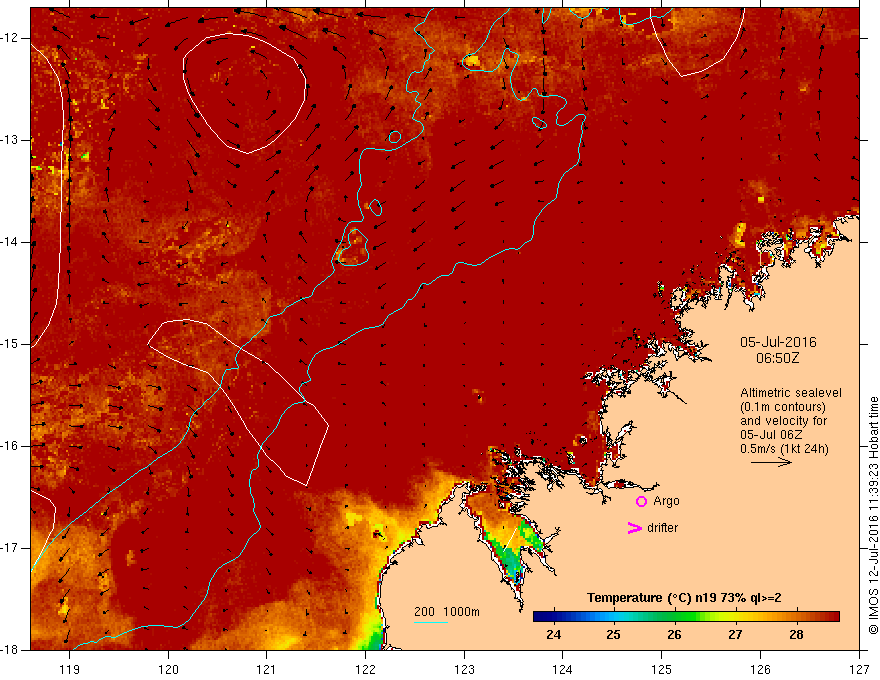
Task: Click colorbar tick label 27
Action: [735, 635]
